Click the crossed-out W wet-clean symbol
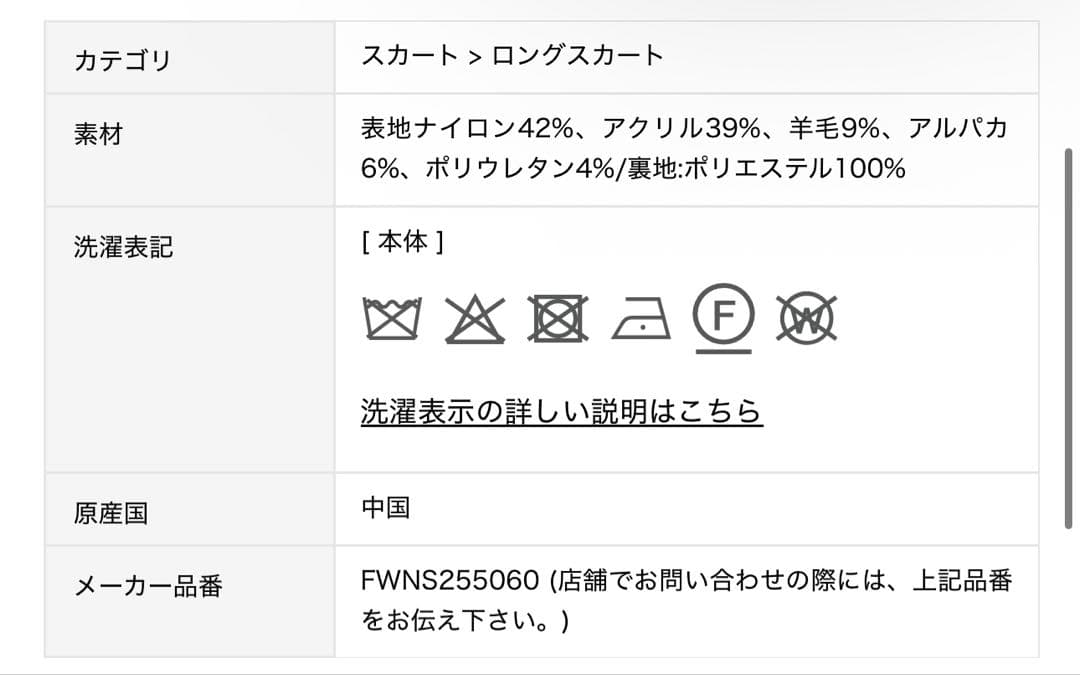The width and height of the screenshot is (1080, 675). (x=807, y=319)
